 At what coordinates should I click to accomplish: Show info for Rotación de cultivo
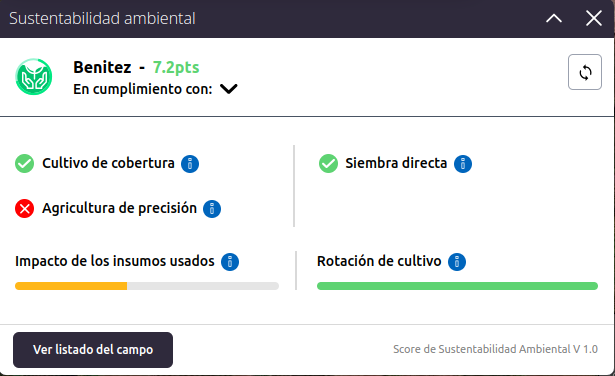click(457, 262)
